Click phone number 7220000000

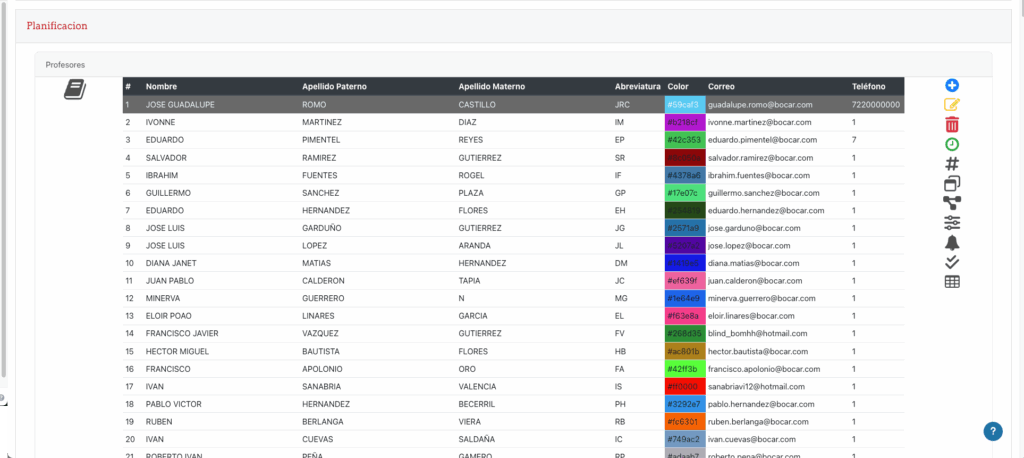pyautogui.click(x=876, y=105)
